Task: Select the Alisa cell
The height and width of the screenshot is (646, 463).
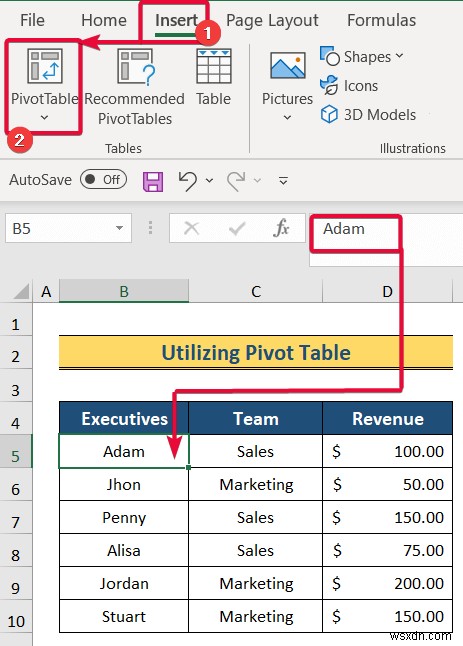Action: coord(124,550)
